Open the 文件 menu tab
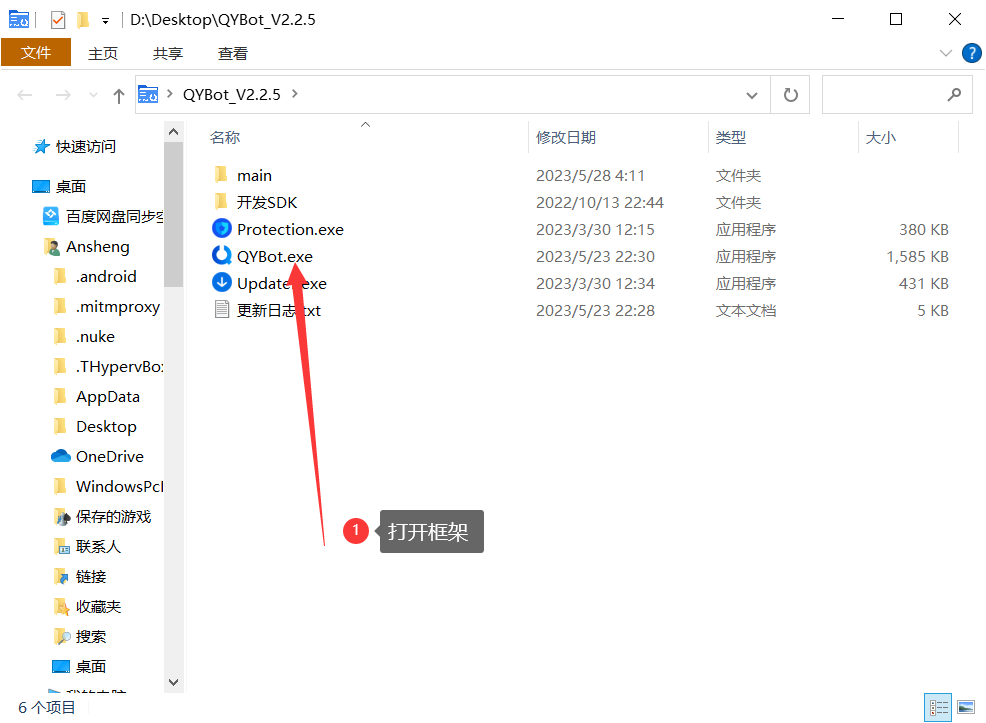The image size is (986, 723). [36, 53]
